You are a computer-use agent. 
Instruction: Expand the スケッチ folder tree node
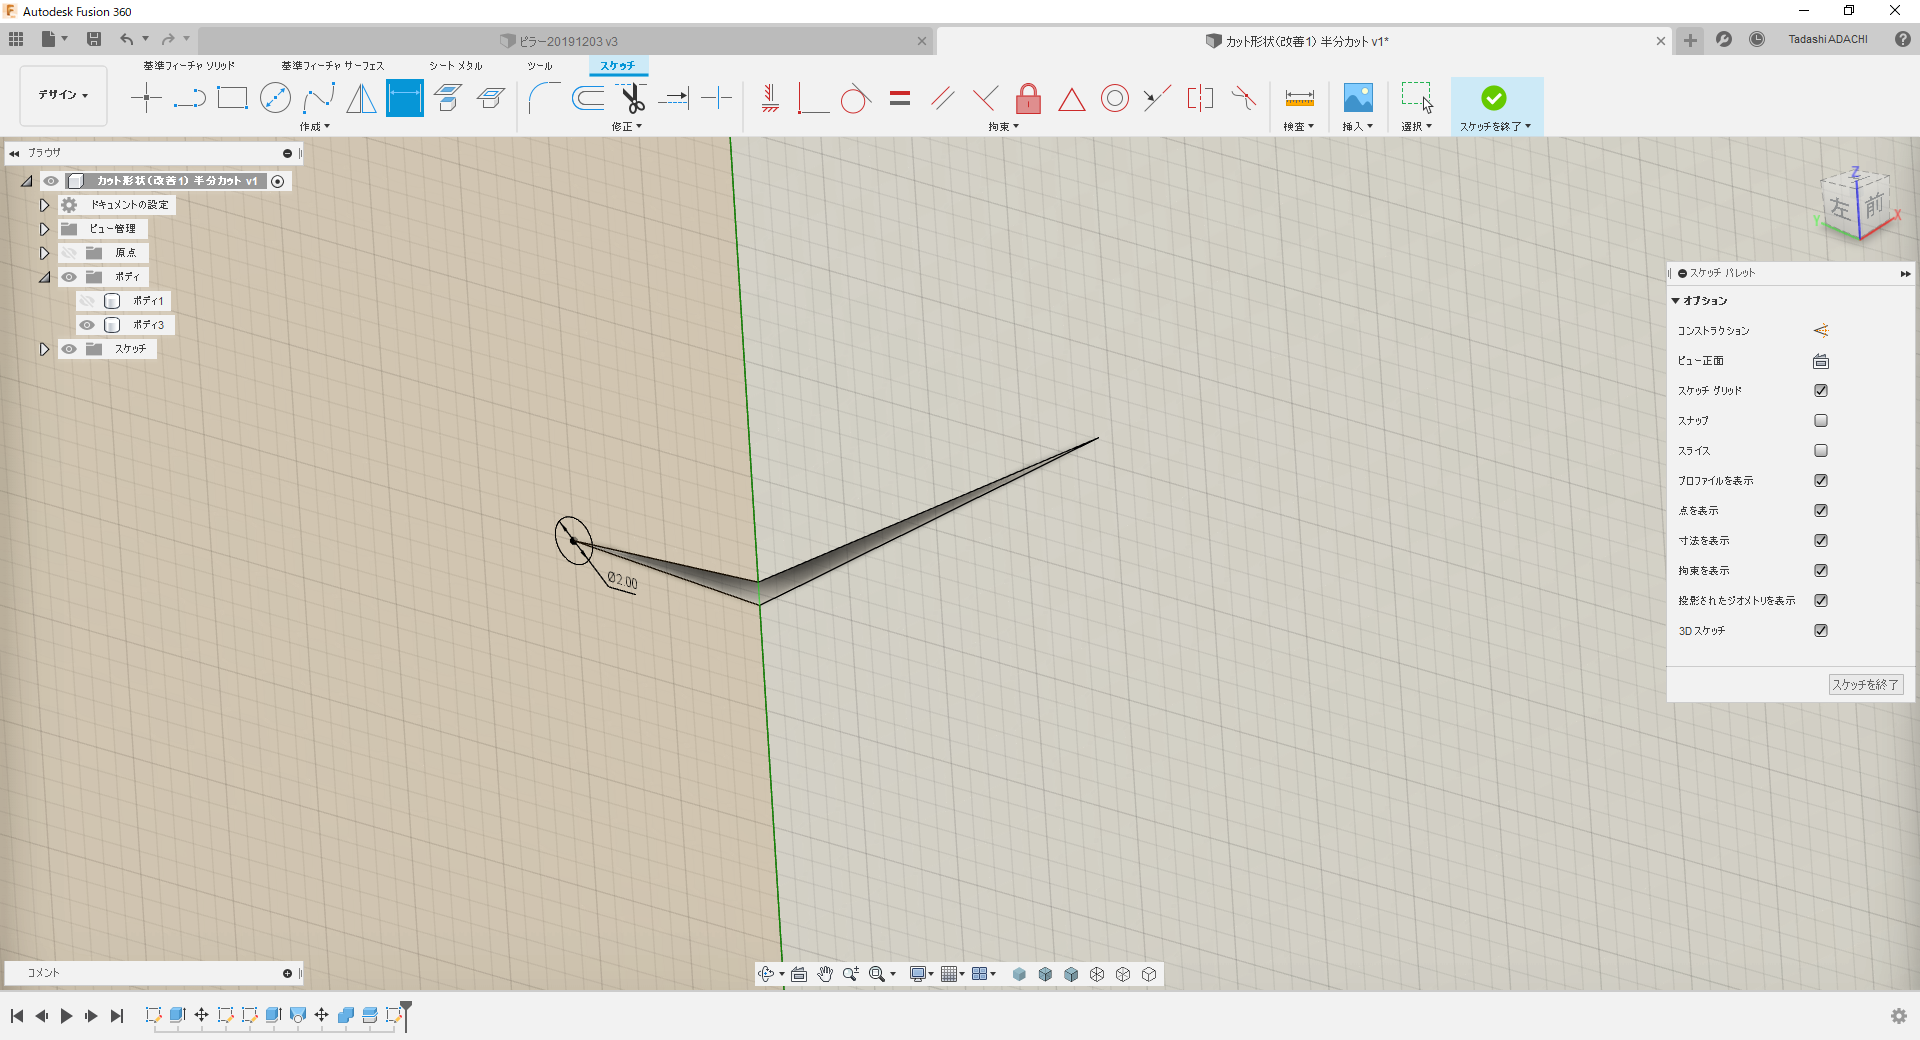(44, 349)
